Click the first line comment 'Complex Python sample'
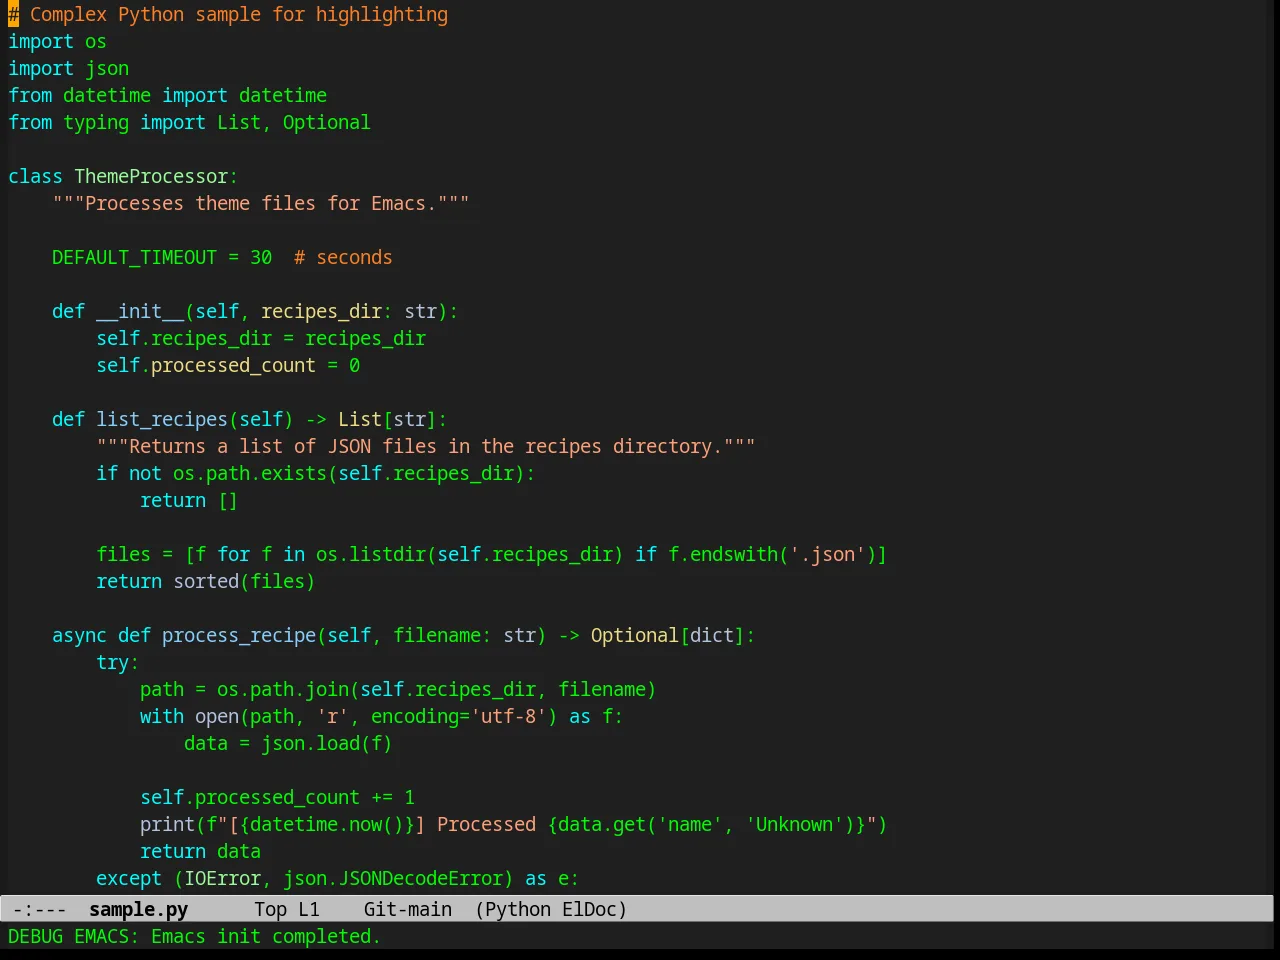Screen dimensions: 1280x960 click(x=228, y=14)
